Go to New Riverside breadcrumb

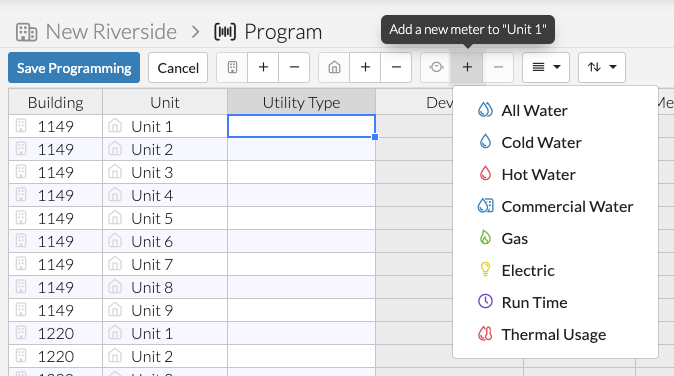(111, 32)
